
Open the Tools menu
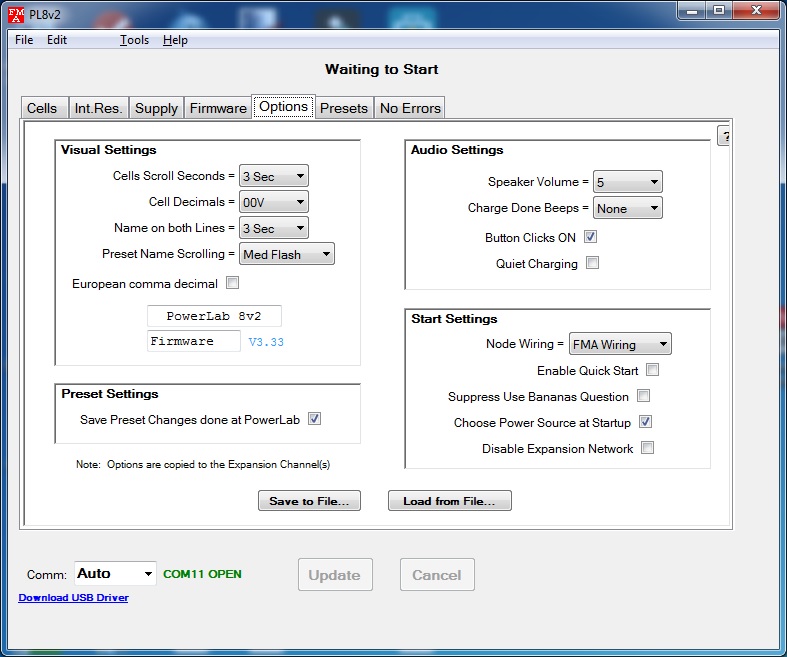(x=134, y=40)
